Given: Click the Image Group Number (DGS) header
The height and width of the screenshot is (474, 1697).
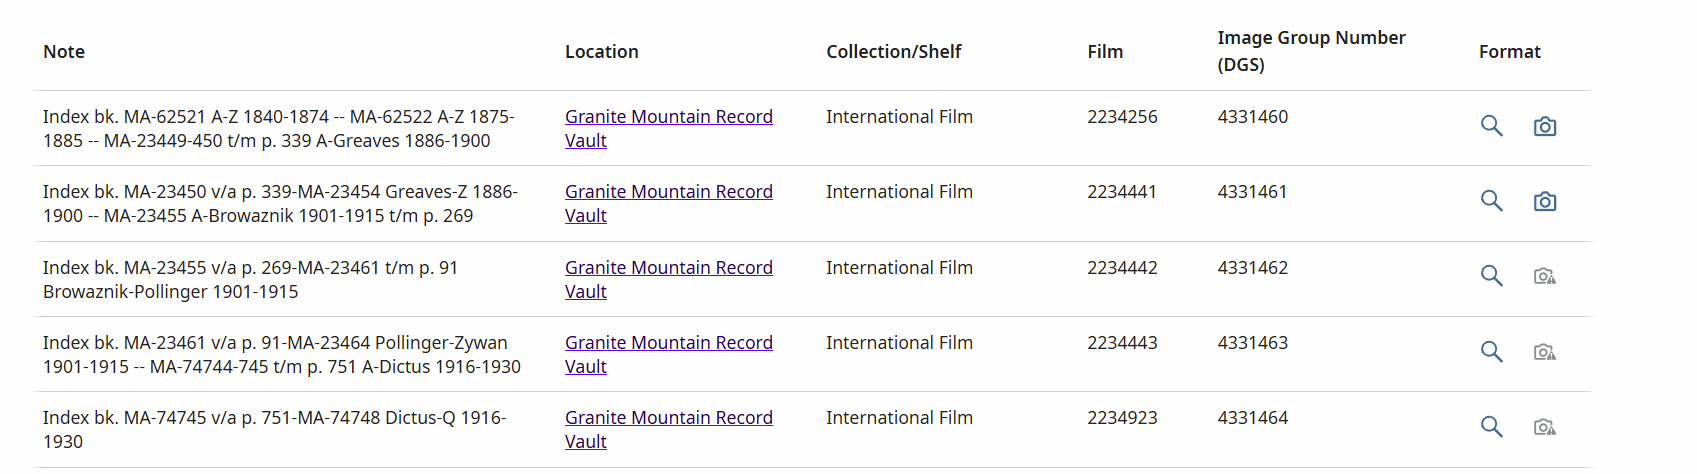Looking at the screenshot, I should coord(1311,51).
